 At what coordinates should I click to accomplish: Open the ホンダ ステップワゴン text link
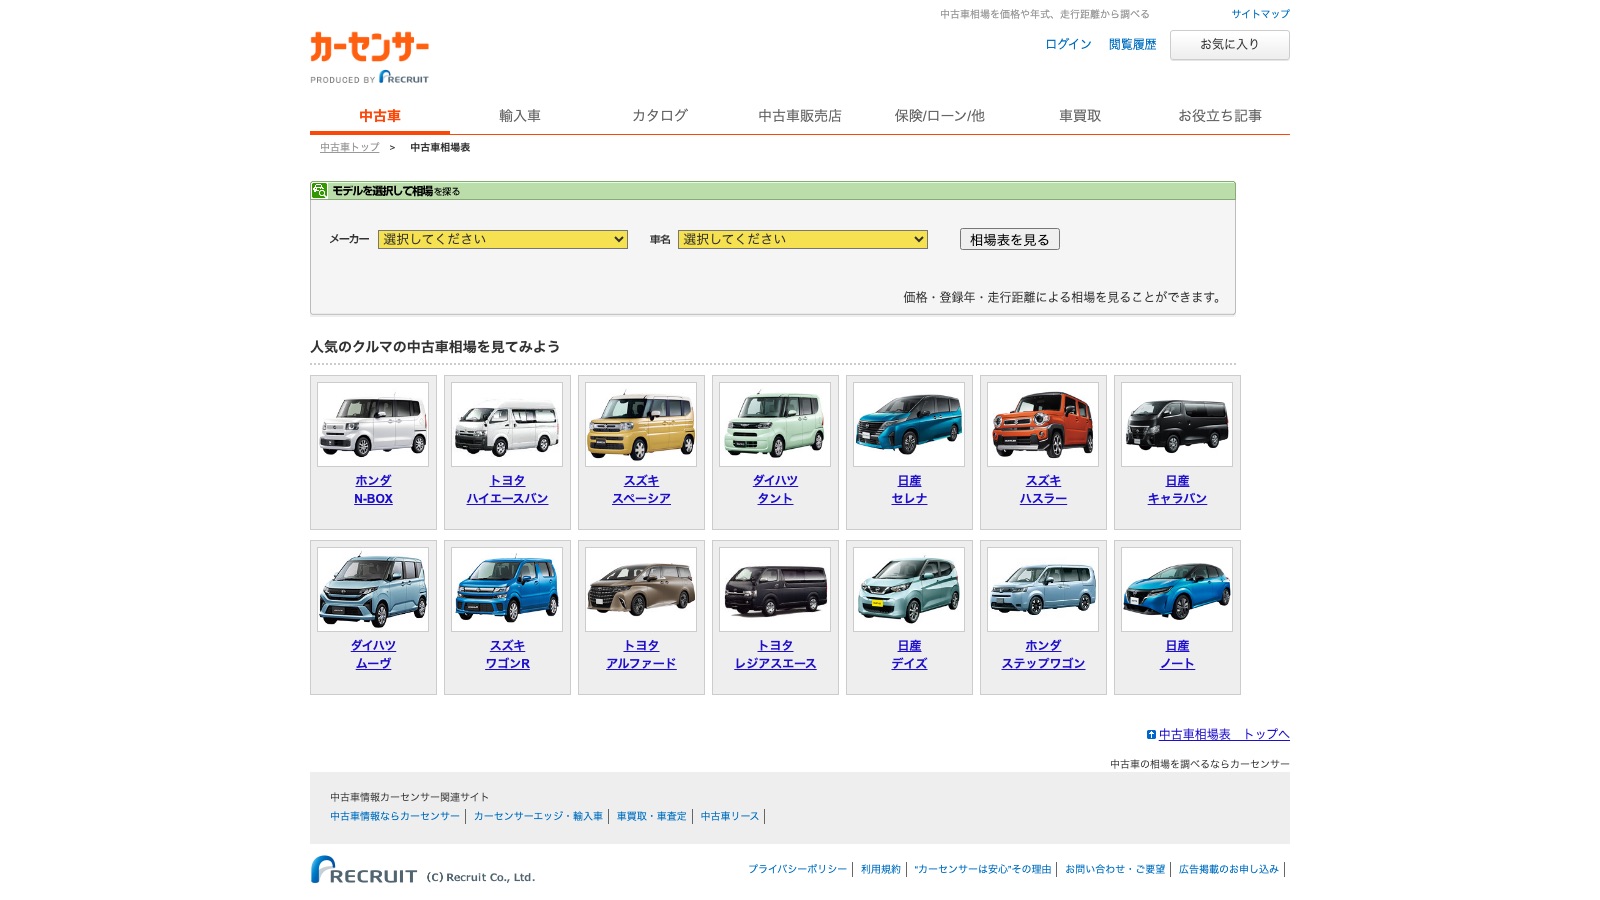(1043, 655)
